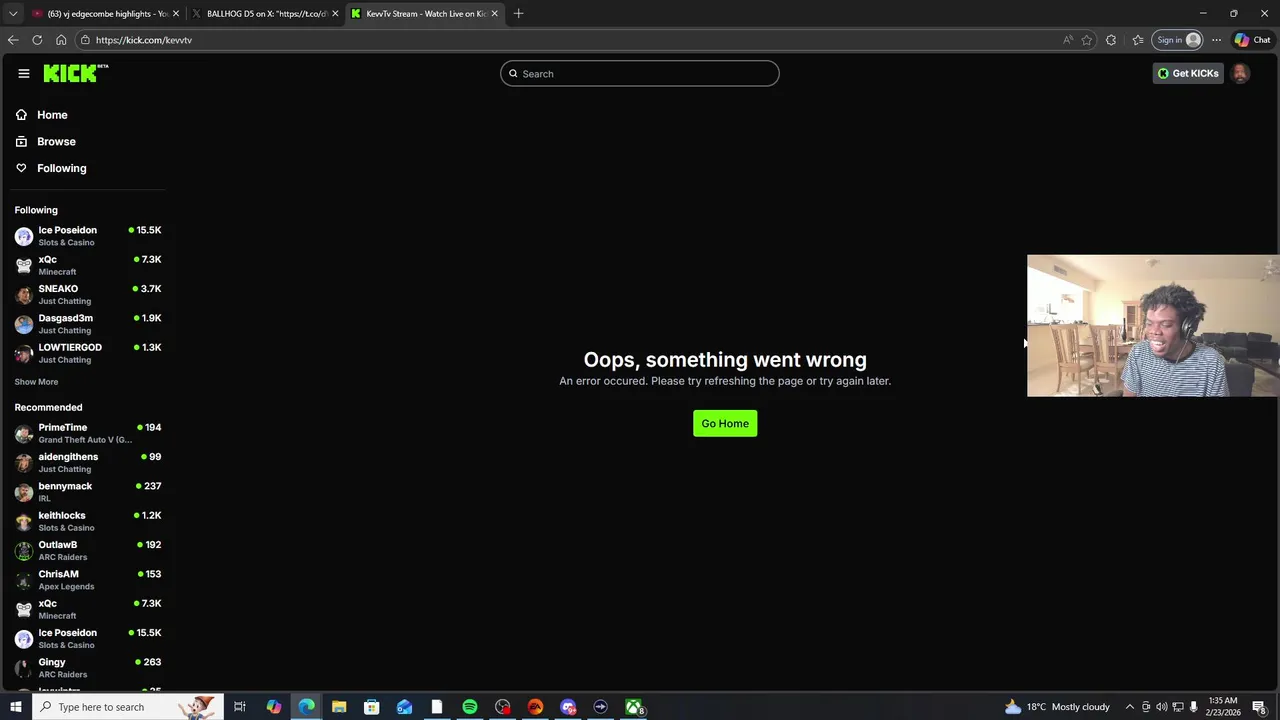Open the favorites list icon

point(1138,40)
